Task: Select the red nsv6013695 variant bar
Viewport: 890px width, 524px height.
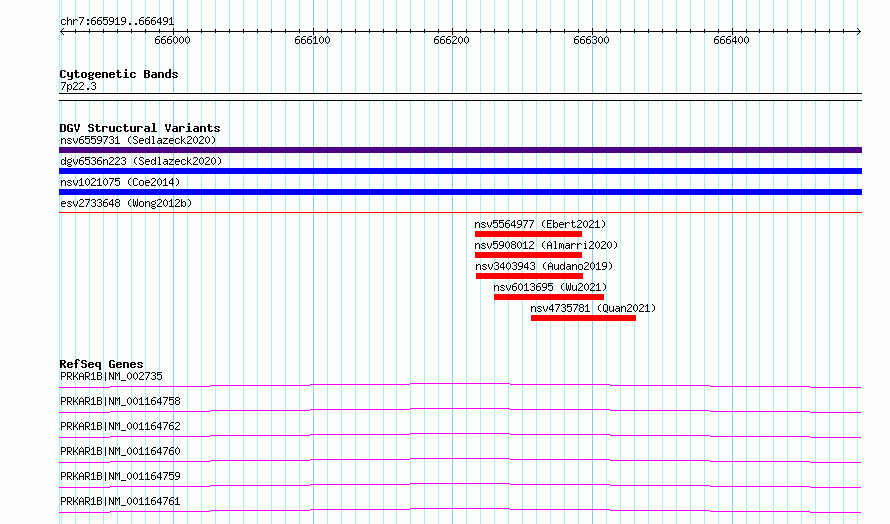Action: 549,297
